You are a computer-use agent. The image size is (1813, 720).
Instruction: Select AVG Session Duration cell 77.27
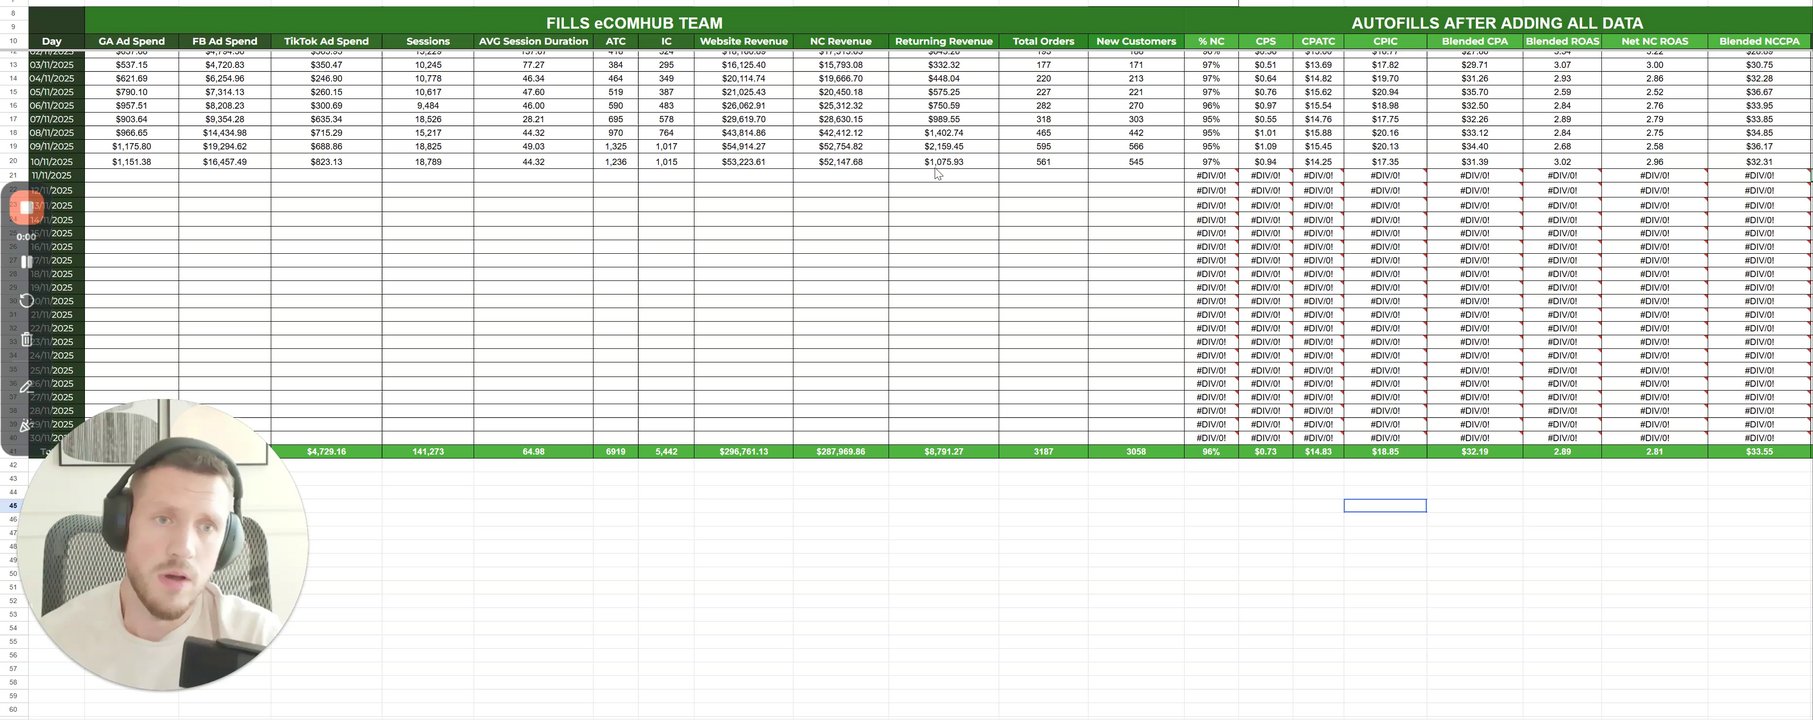click(x=533, y=64)
